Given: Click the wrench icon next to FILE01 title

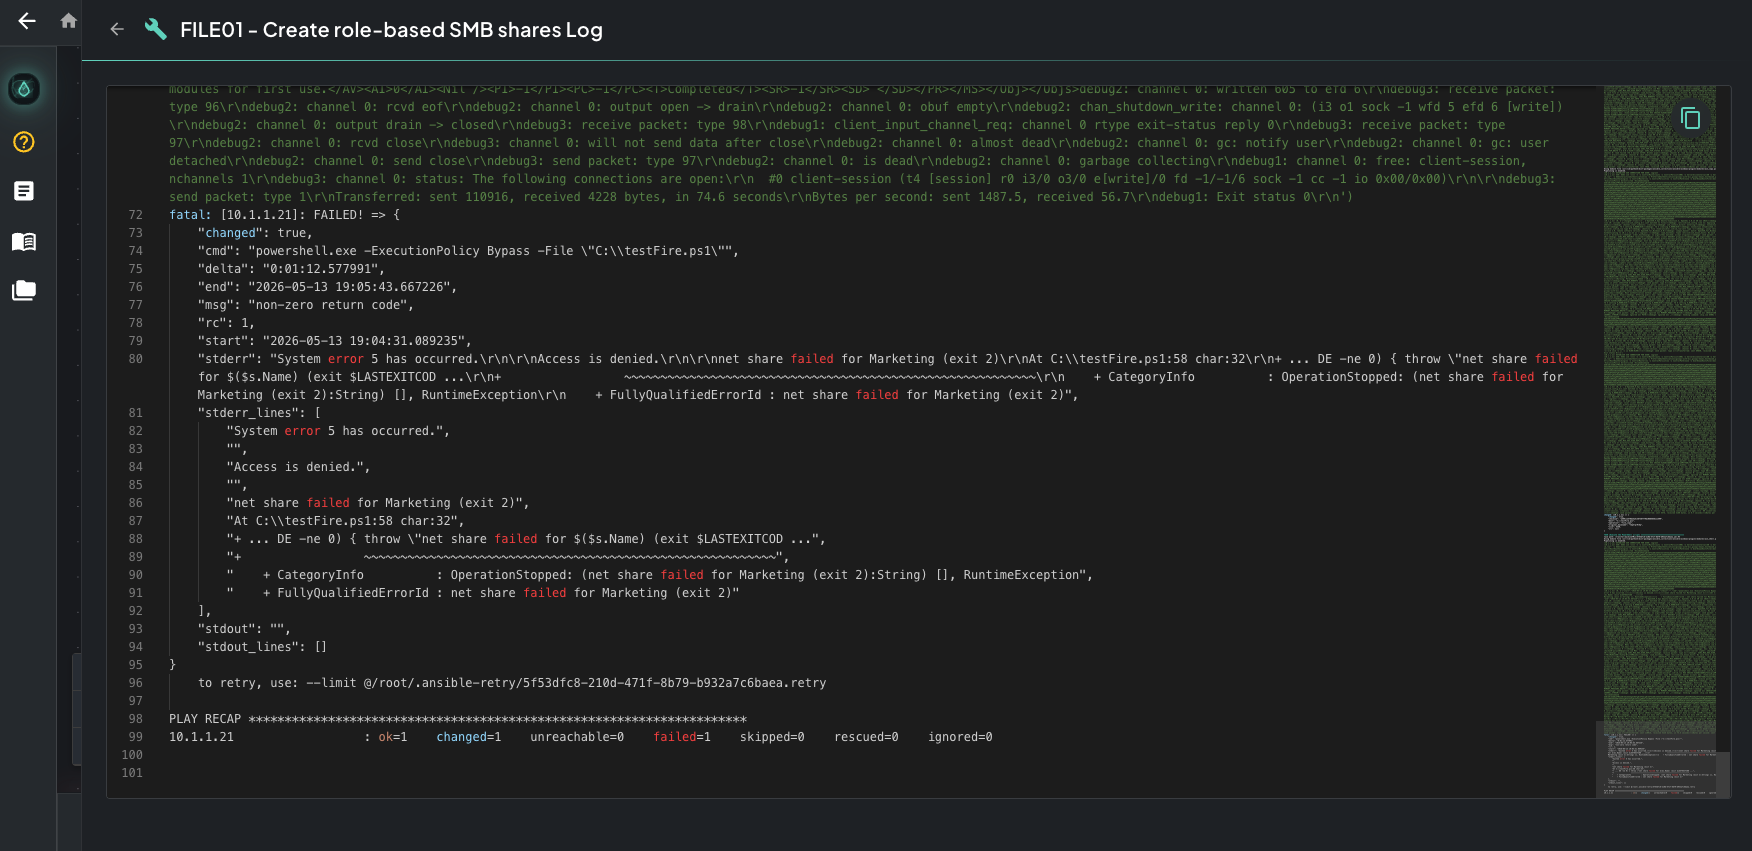Looking at the screenshot, I should point(155,29).
